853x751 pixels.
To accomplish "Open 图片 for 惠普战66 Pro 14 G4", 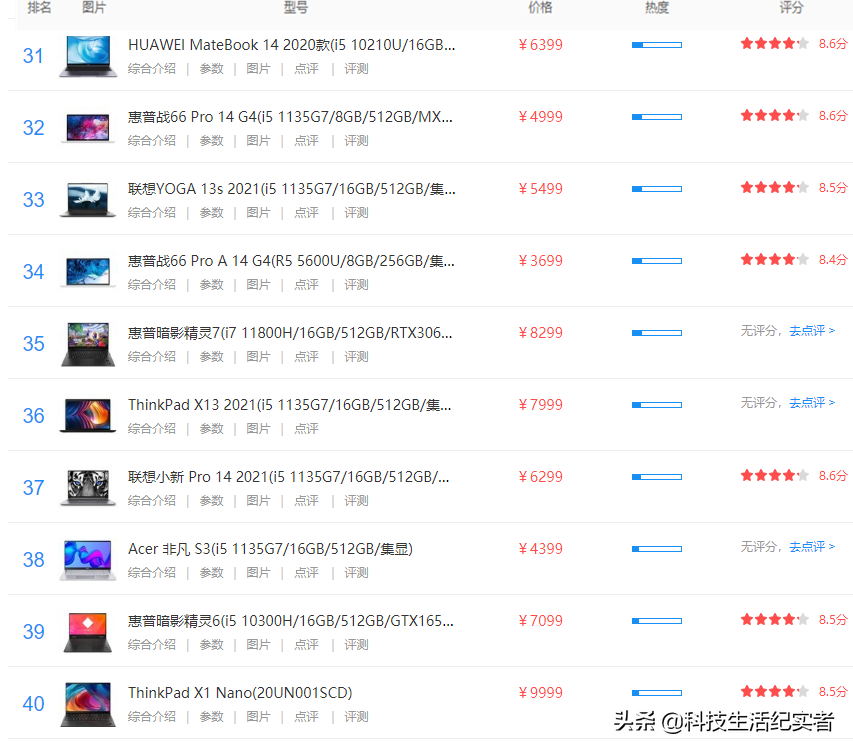I will [x=258, y=141].
